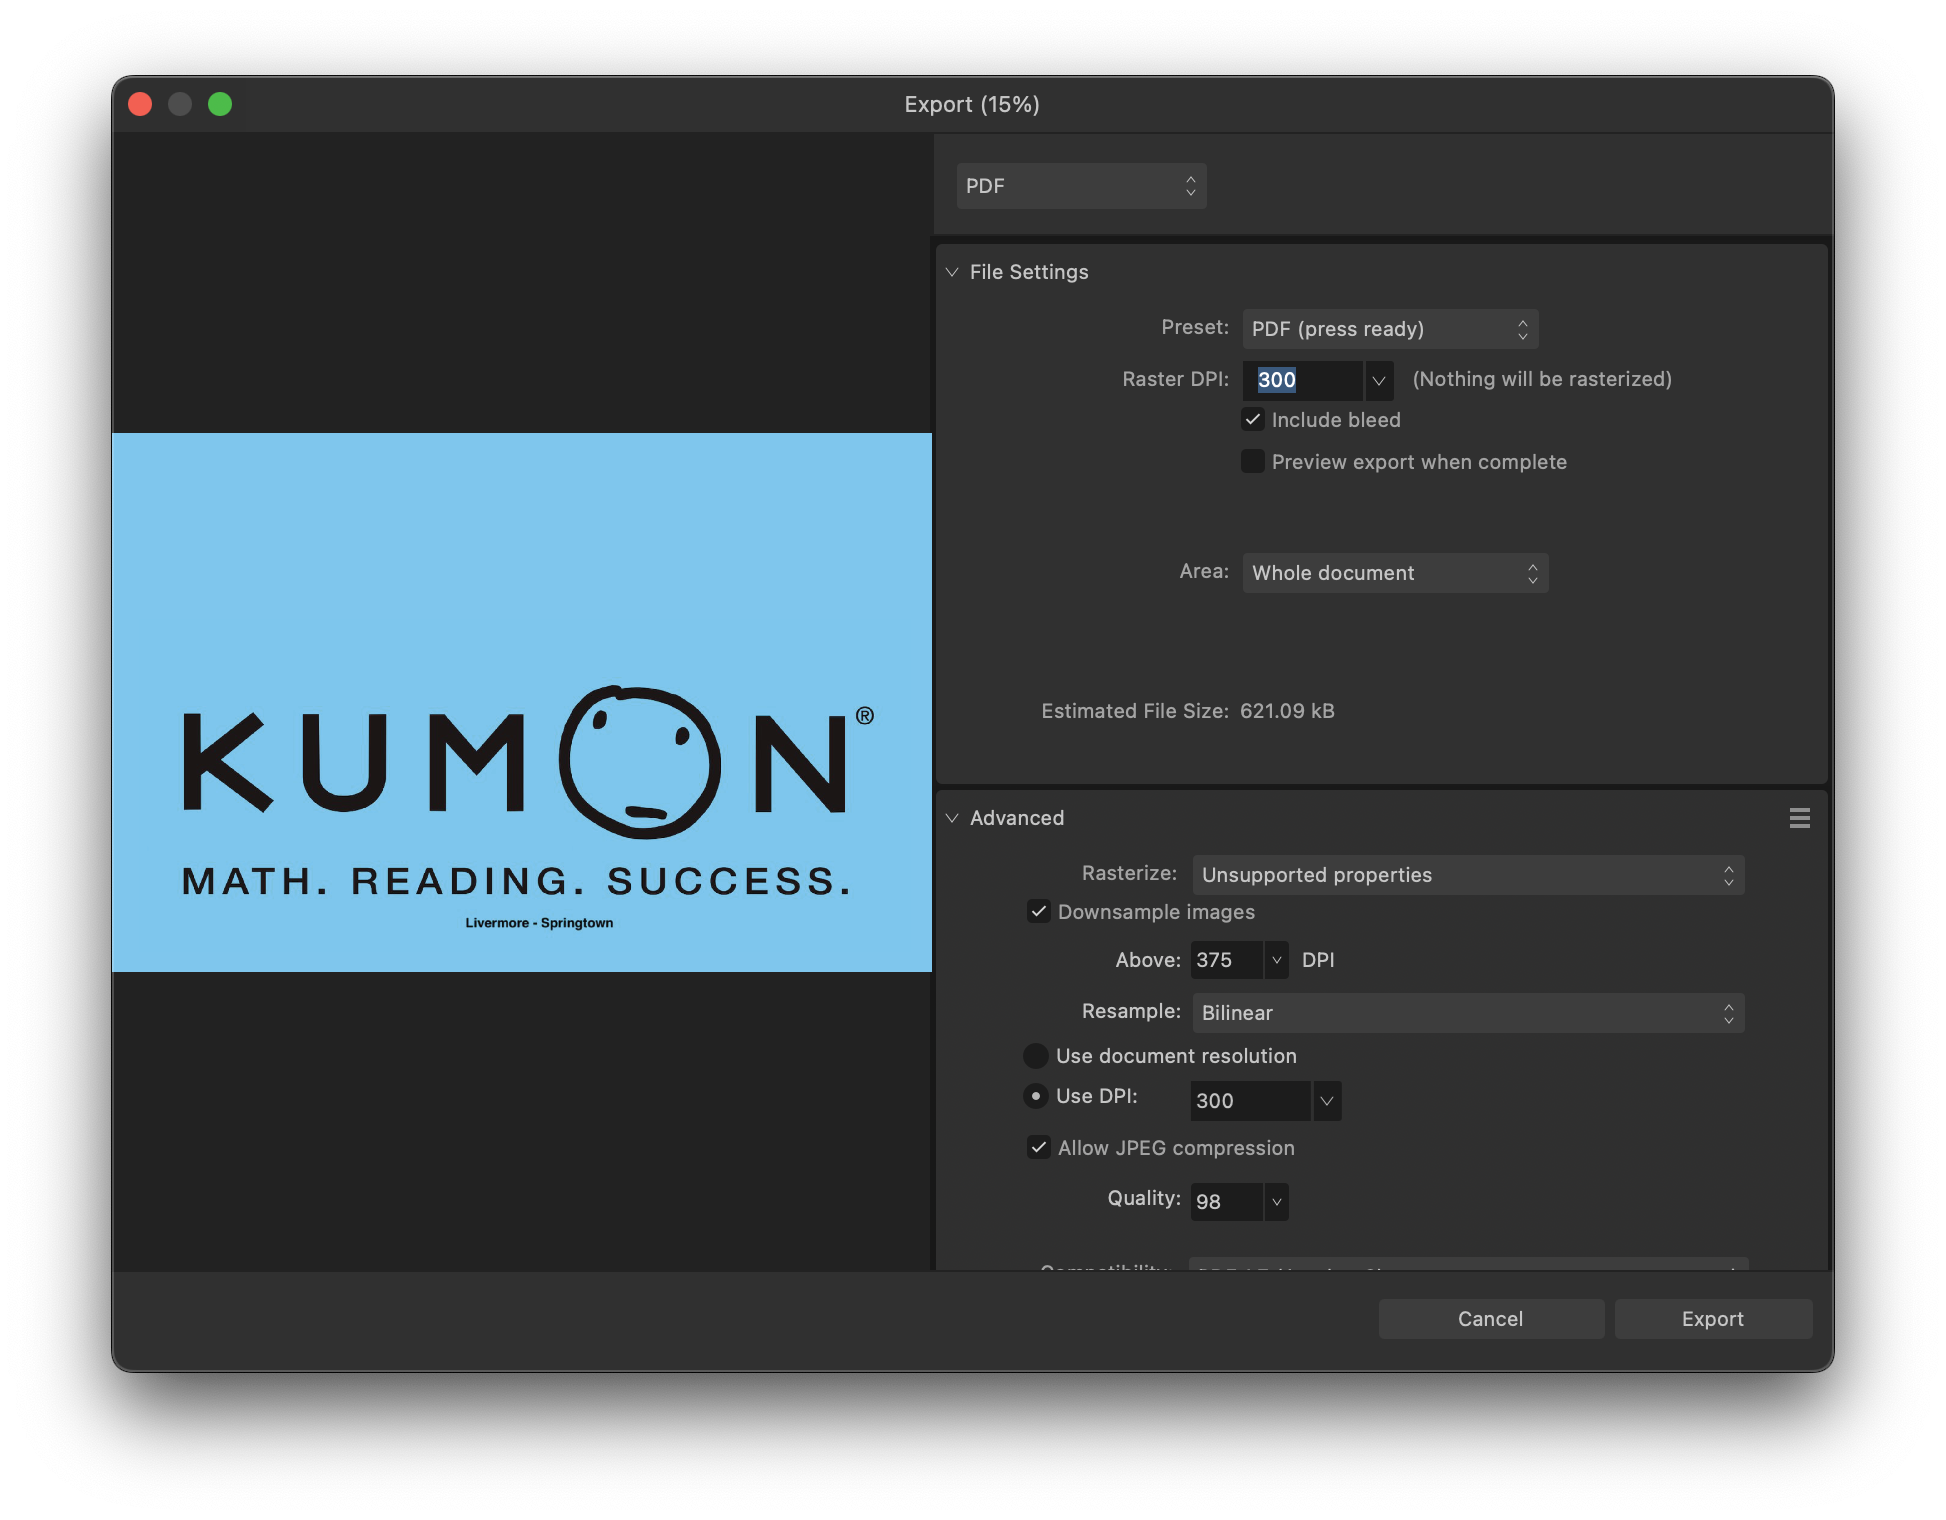This screenshot has height=1520, width=1946.
Task: Toggle Include bleed checkbox
Action: point(1253,420)
